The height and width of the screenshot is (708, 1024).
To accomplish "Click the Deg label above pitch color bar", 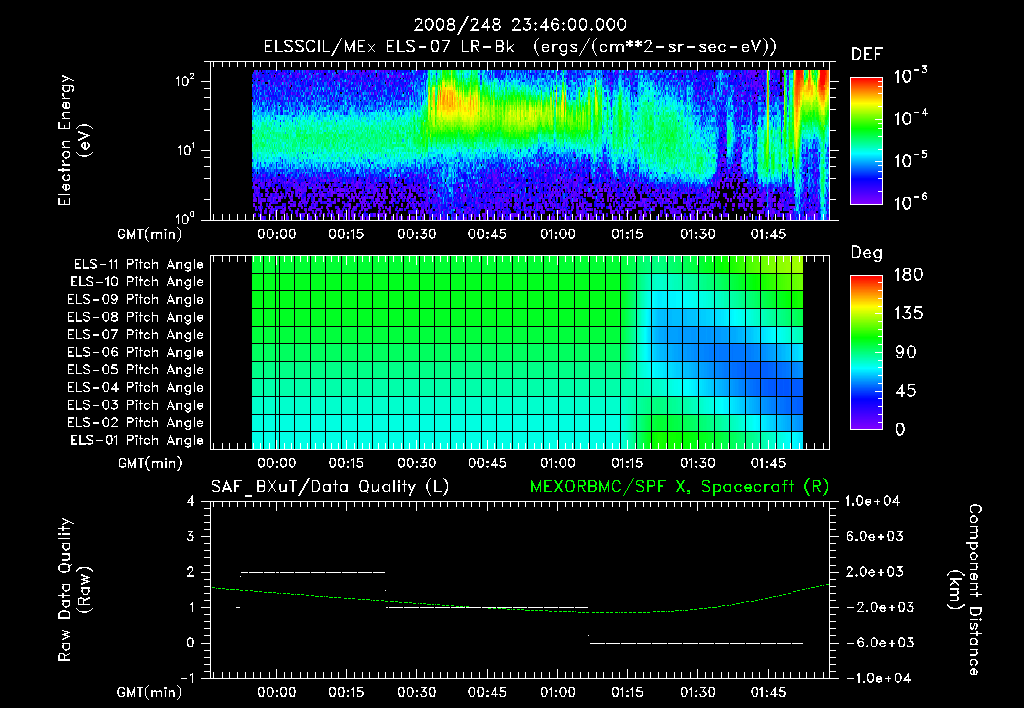I will click(867, 253).
